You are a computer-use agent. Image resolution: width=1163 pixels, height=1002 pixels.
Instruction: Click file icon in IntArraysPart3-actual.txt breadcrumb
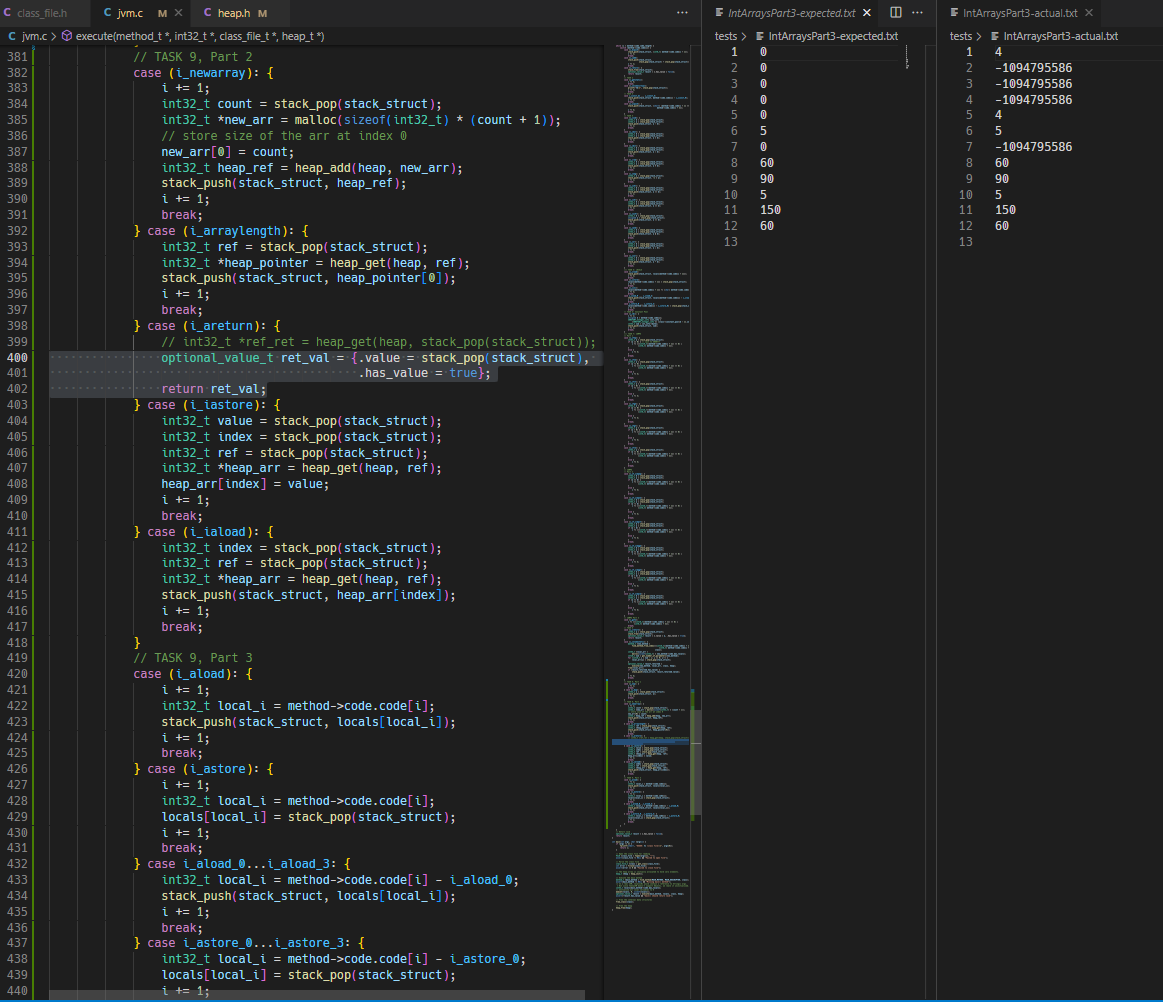[x=993, y=36]
